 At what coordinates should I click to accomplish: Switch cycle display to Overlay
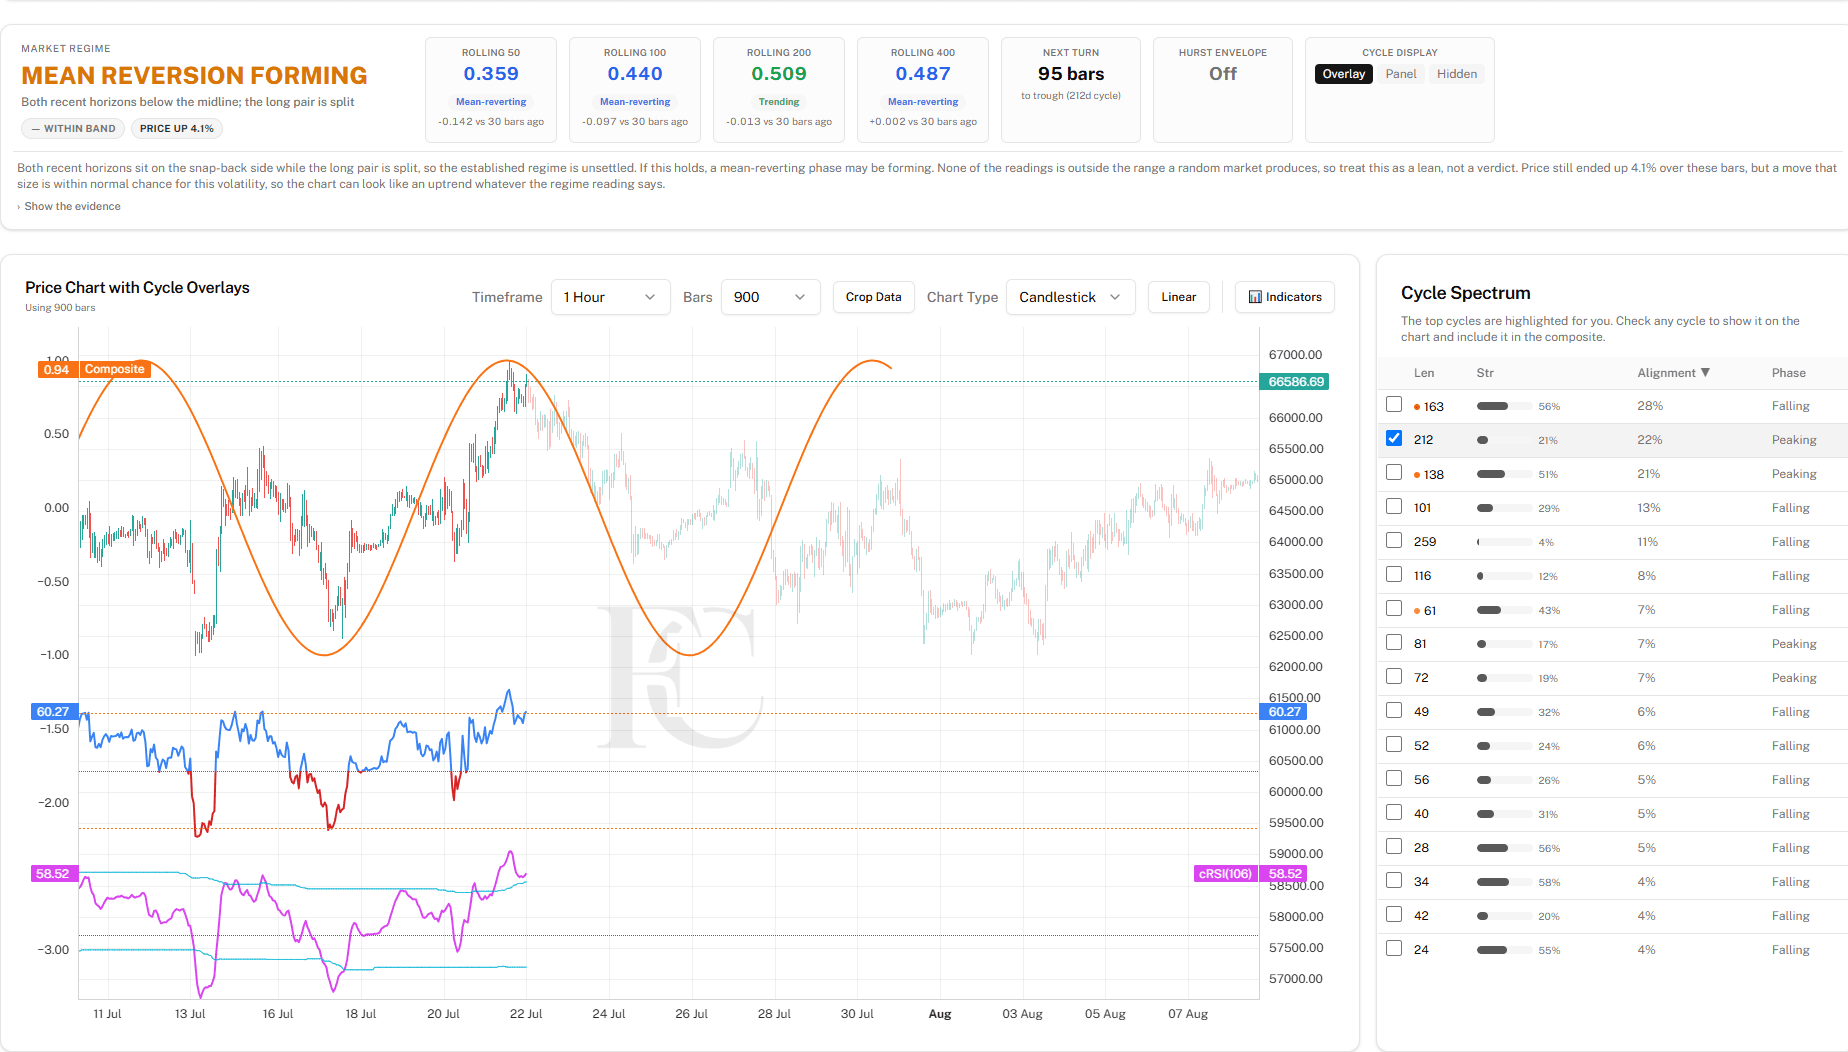(1343, 74)
